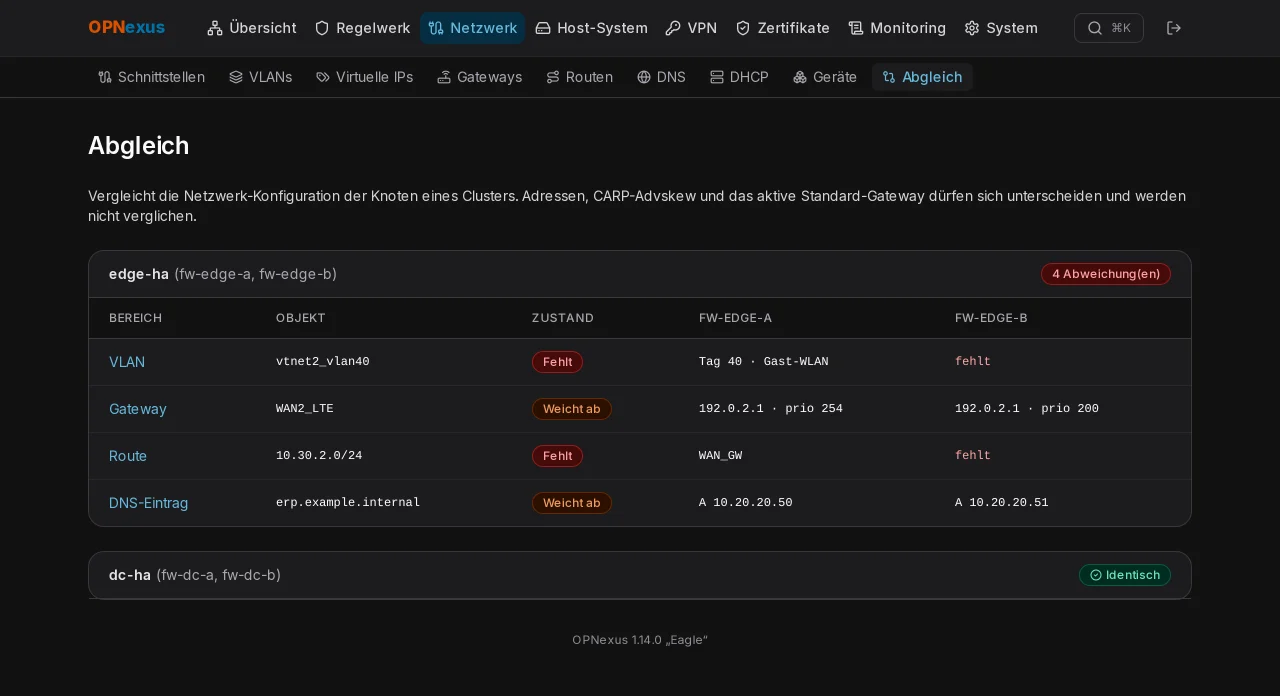Image resolution: width=1280 pixels, height=696 pixels.
Task: Open the DNS tab
Action: [x=661, y=77]
